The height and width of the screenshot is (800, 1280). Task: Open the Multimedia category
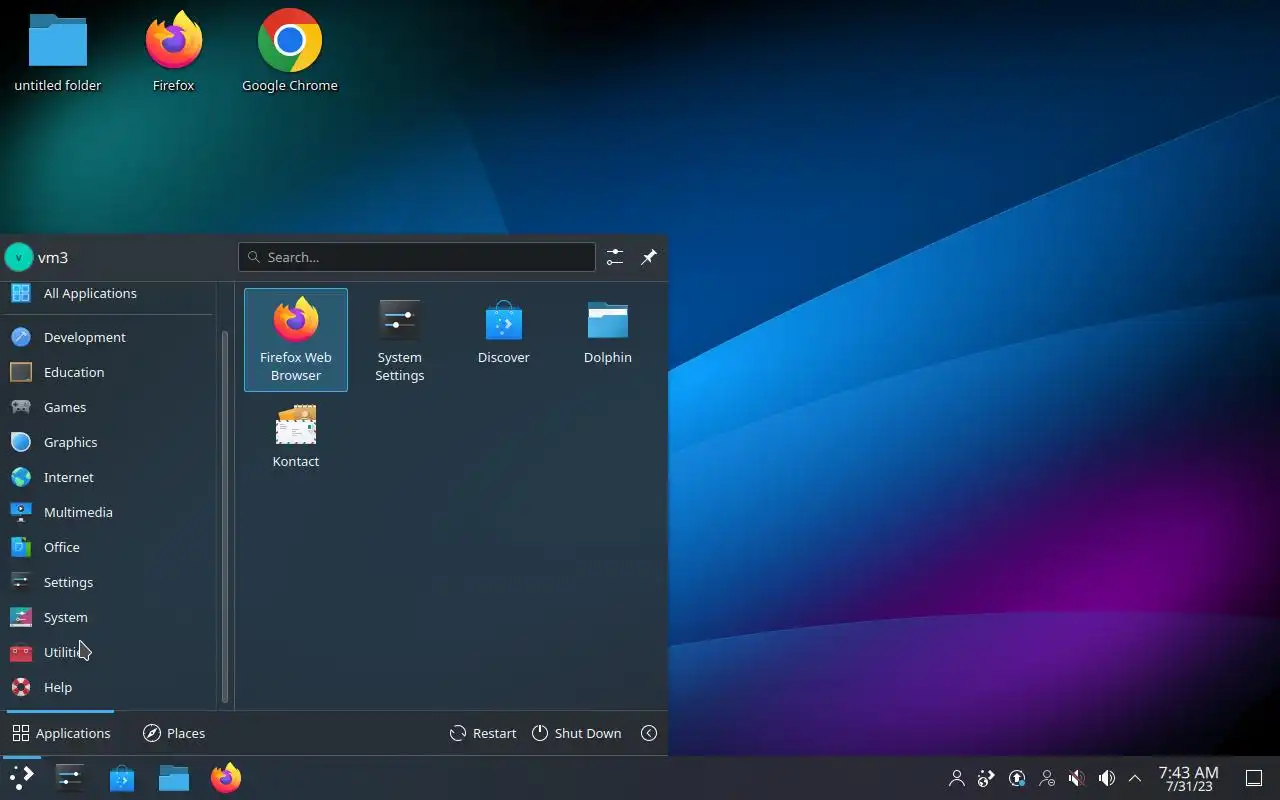pyautogui.click(x=108, y=512)
